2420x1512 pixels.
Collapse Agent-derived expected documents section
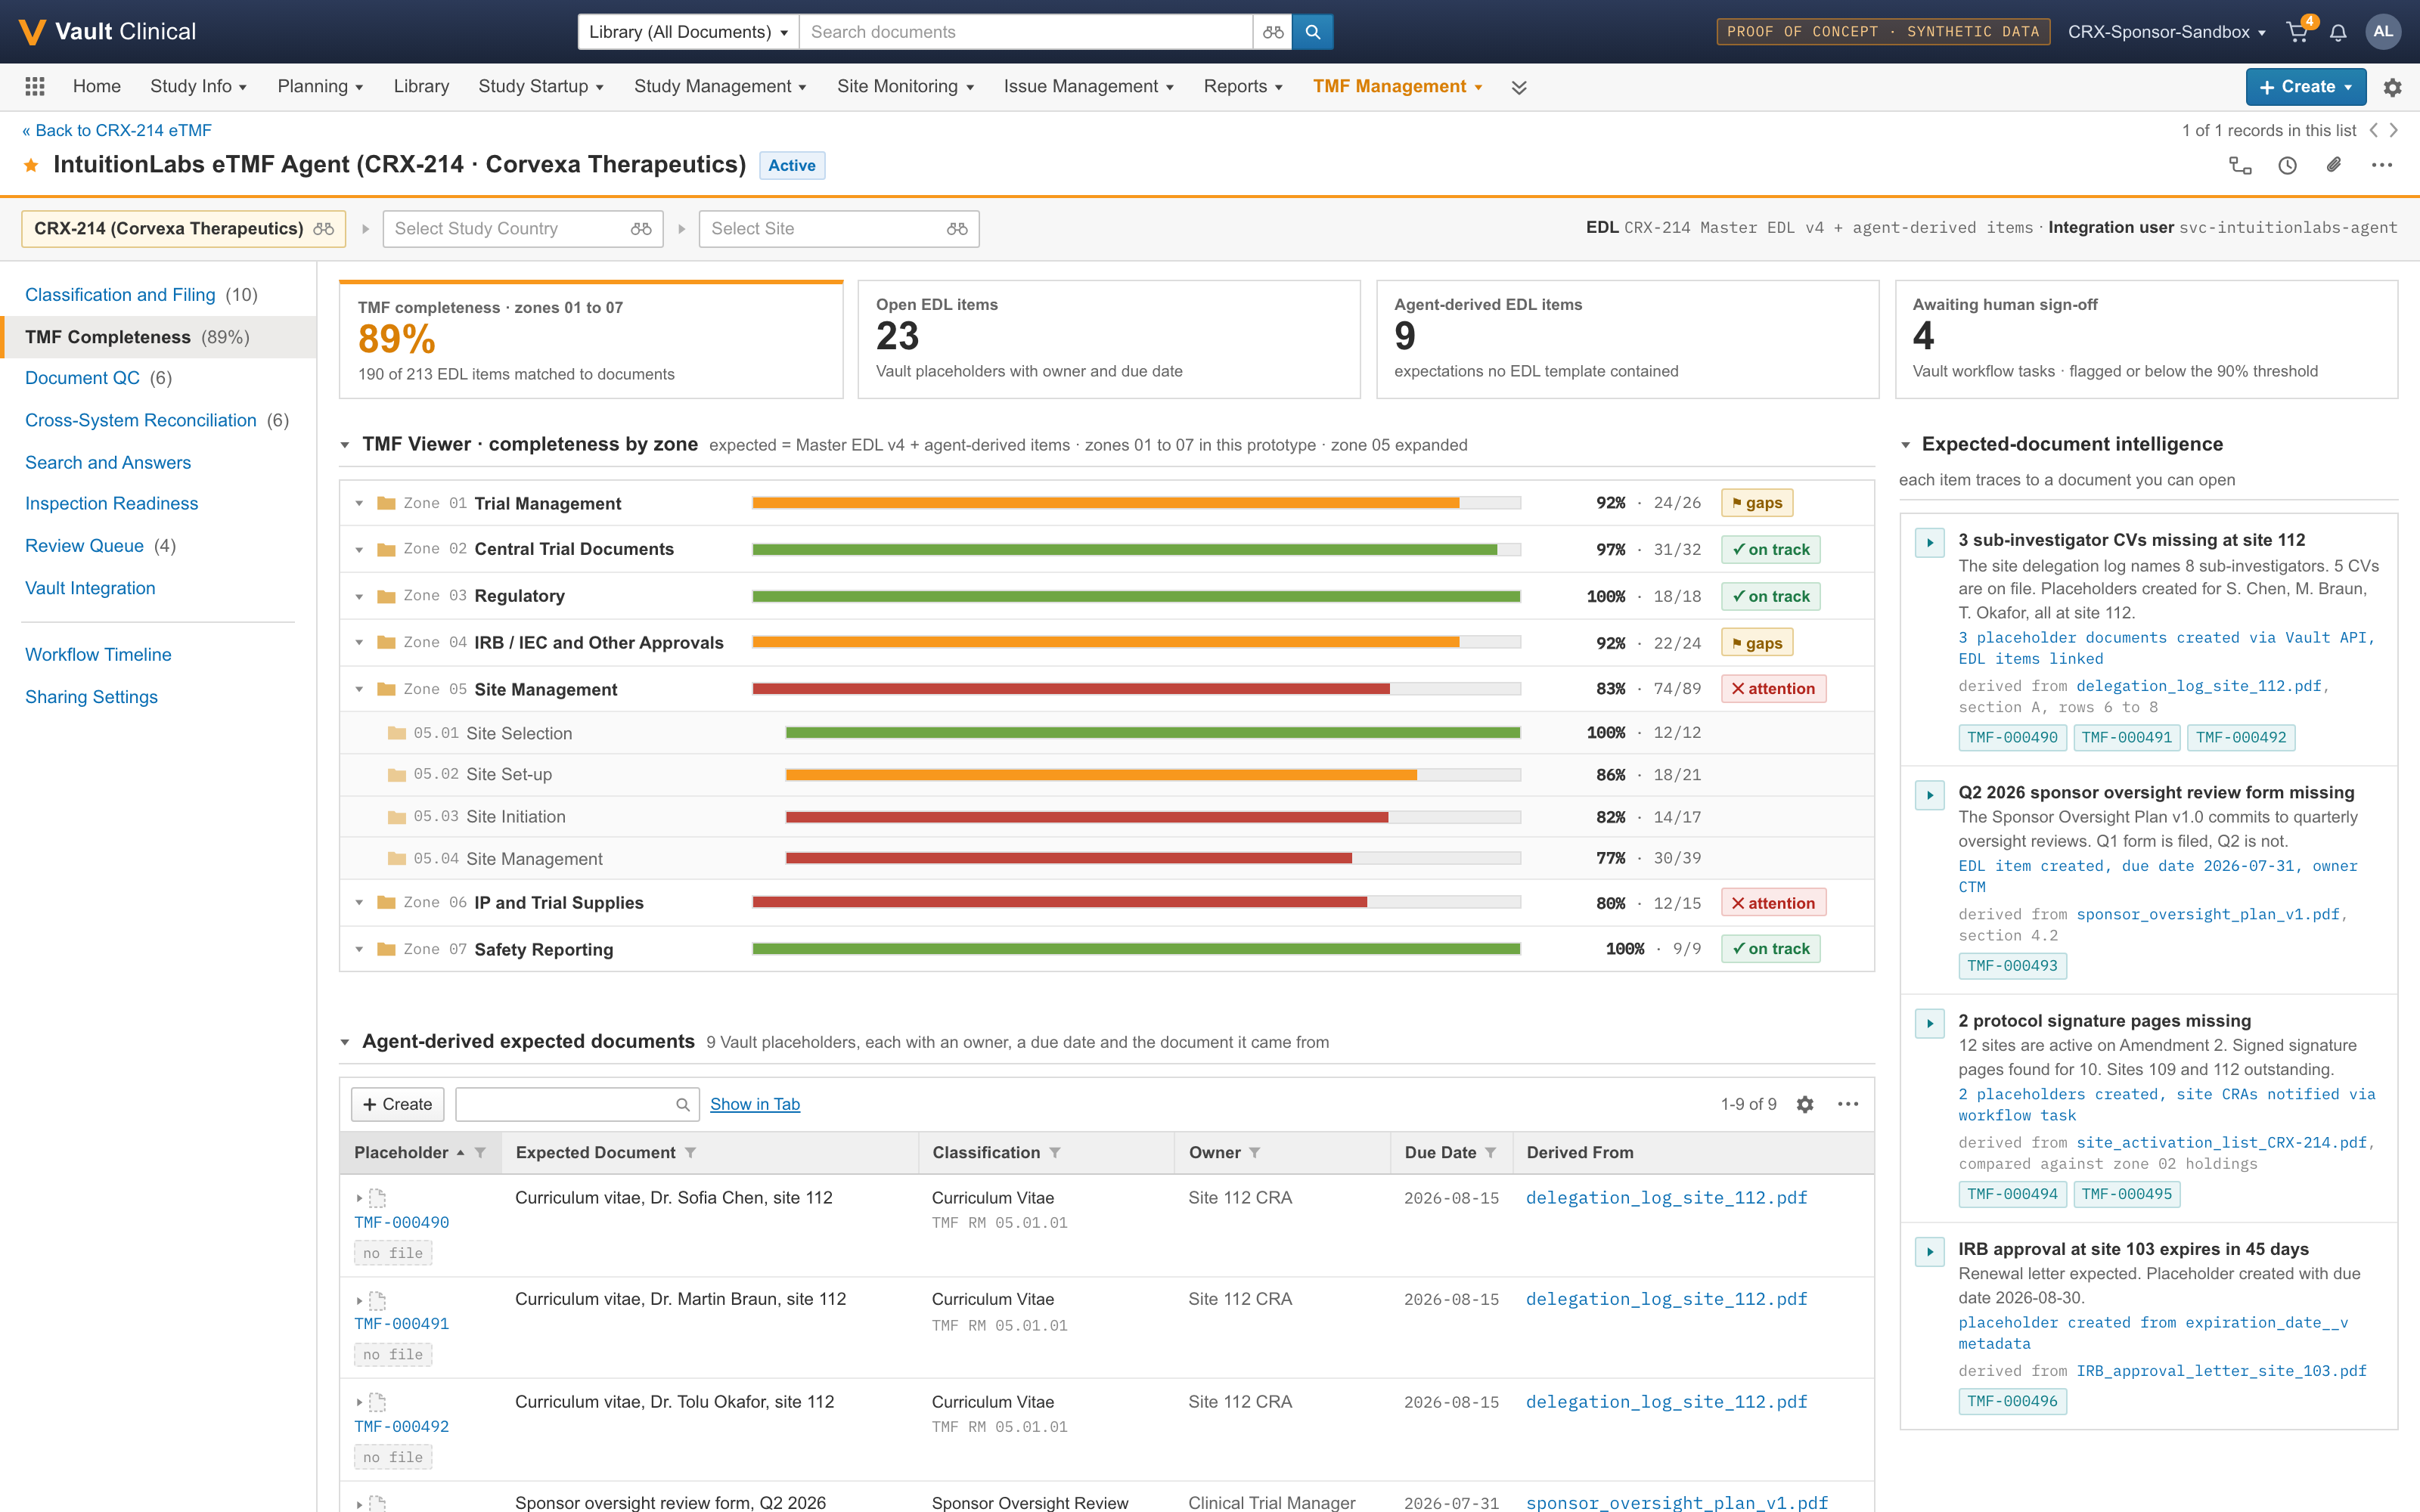(345, 1042)
